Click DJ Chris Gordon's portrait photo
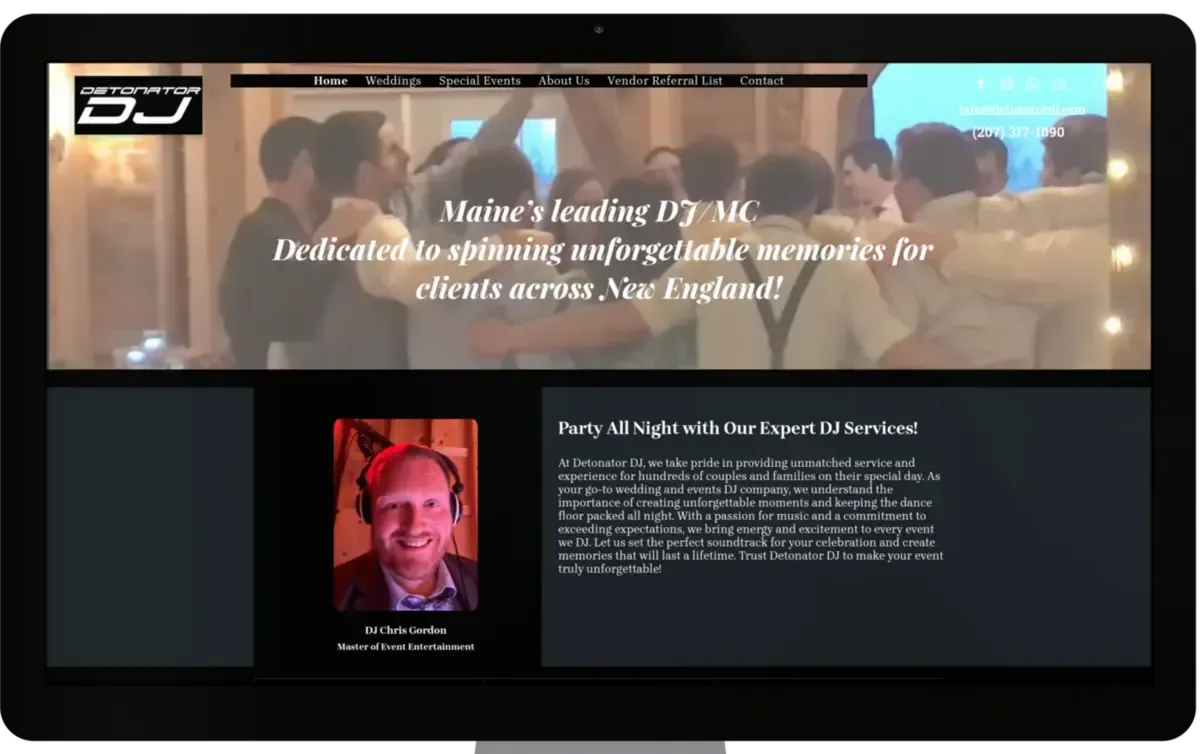This screenshot has width=1200, height=754. pos(406,515)
